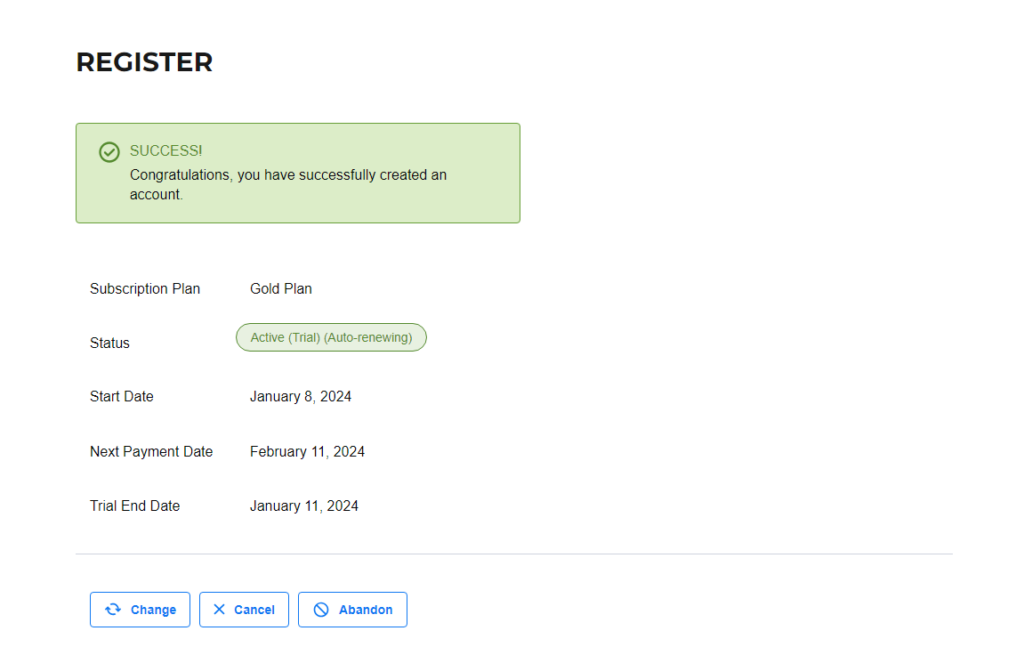1024x647 pixels.
Task: Click the Trial End Date label
Action: (135, 506)
